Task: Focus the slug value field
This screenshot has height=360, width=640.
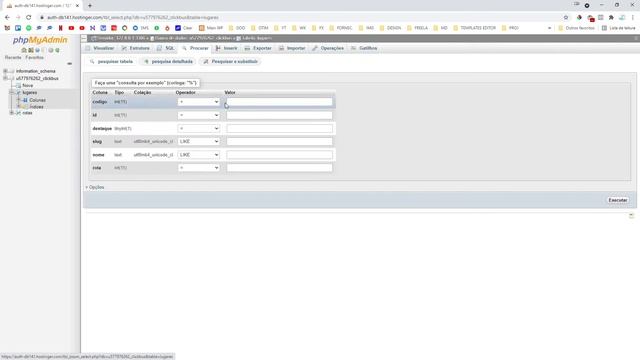Action: [280, 142]
